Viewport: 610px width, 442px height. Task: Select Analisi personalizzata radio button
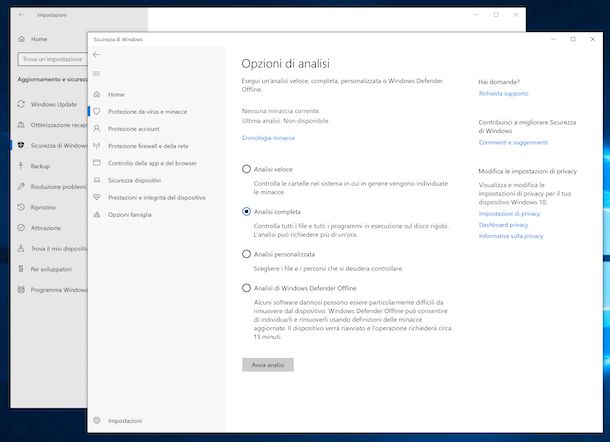[246, 254]
